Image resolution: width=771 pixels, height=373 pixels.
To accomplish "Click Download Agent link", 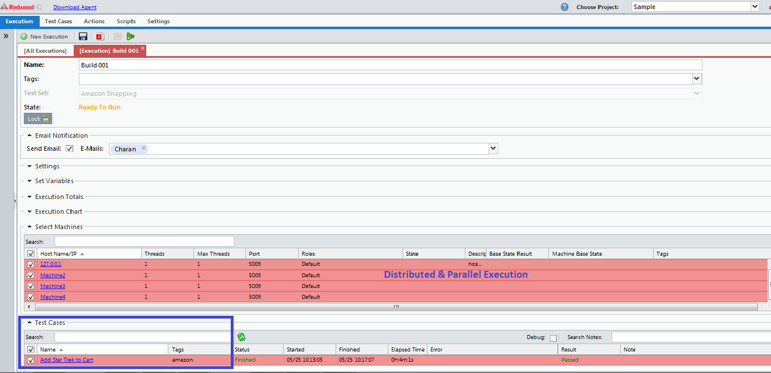I will coord(75,7).
